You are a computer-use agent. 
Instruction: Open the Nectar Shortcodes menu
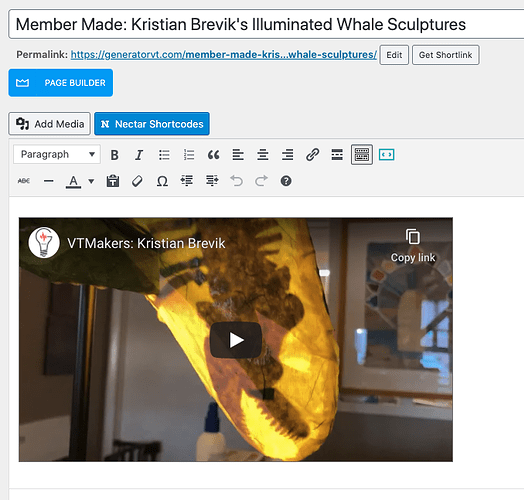(x=152, y=124)
